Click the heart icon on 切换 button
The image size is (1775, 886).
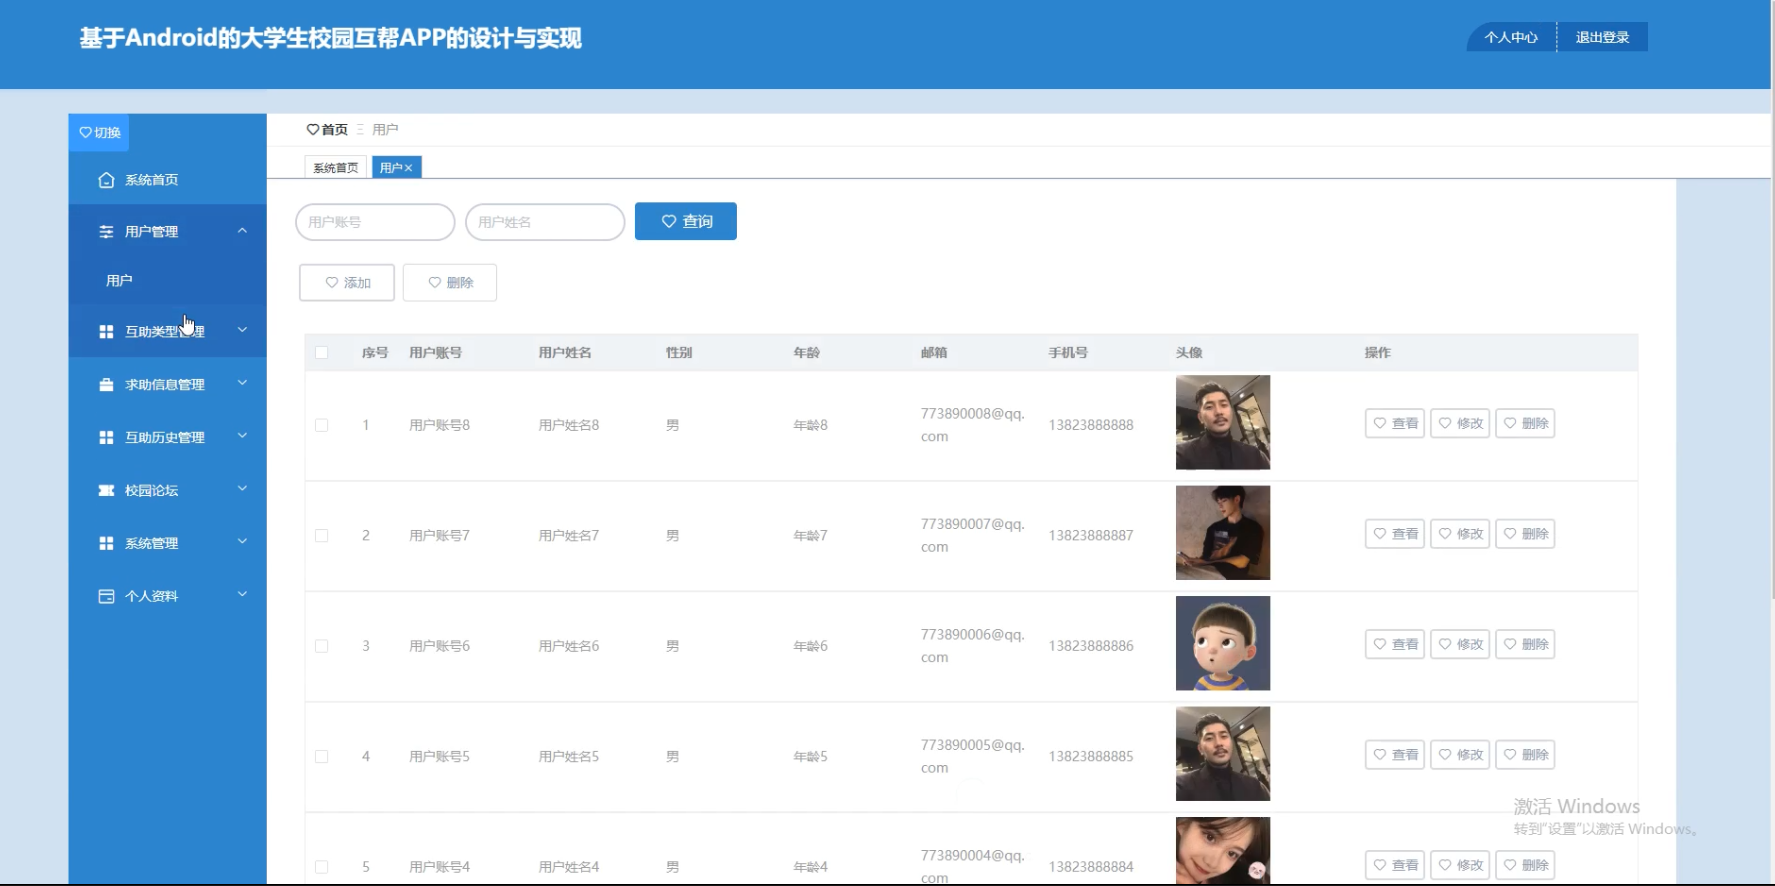click(x=85, y=132)
